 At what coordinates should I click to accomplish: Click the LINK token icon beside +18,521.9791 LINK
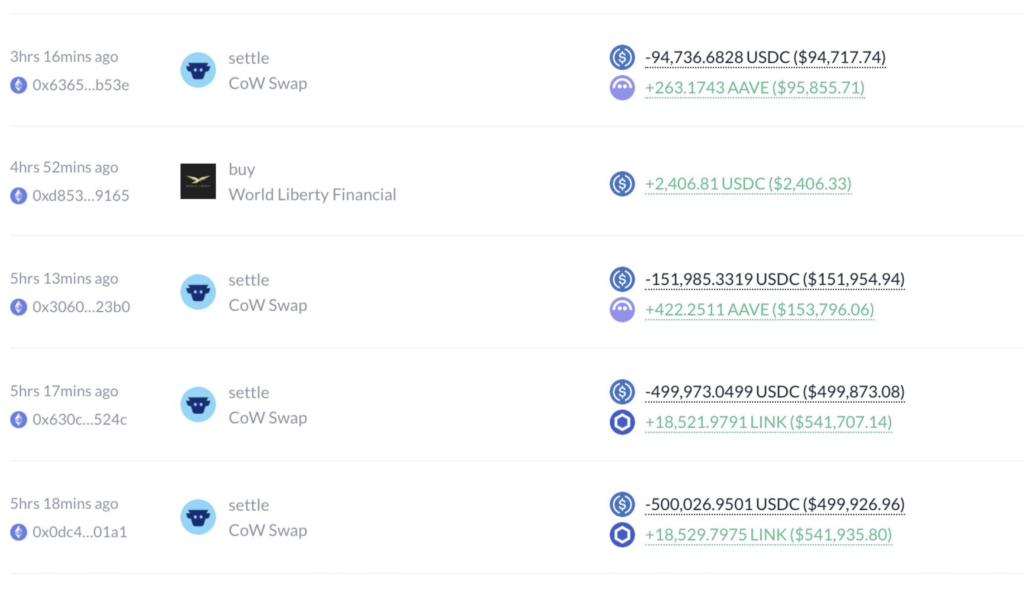[622, 422]
